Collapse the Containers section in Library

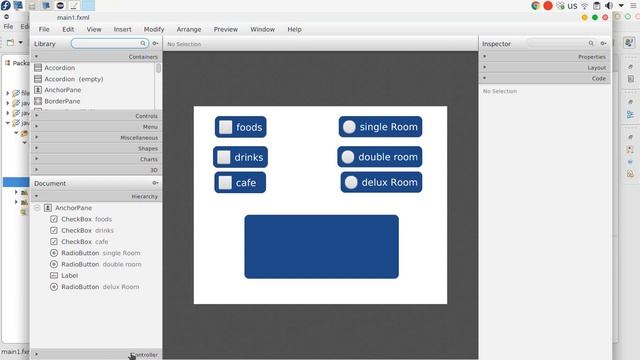(96, 57)
